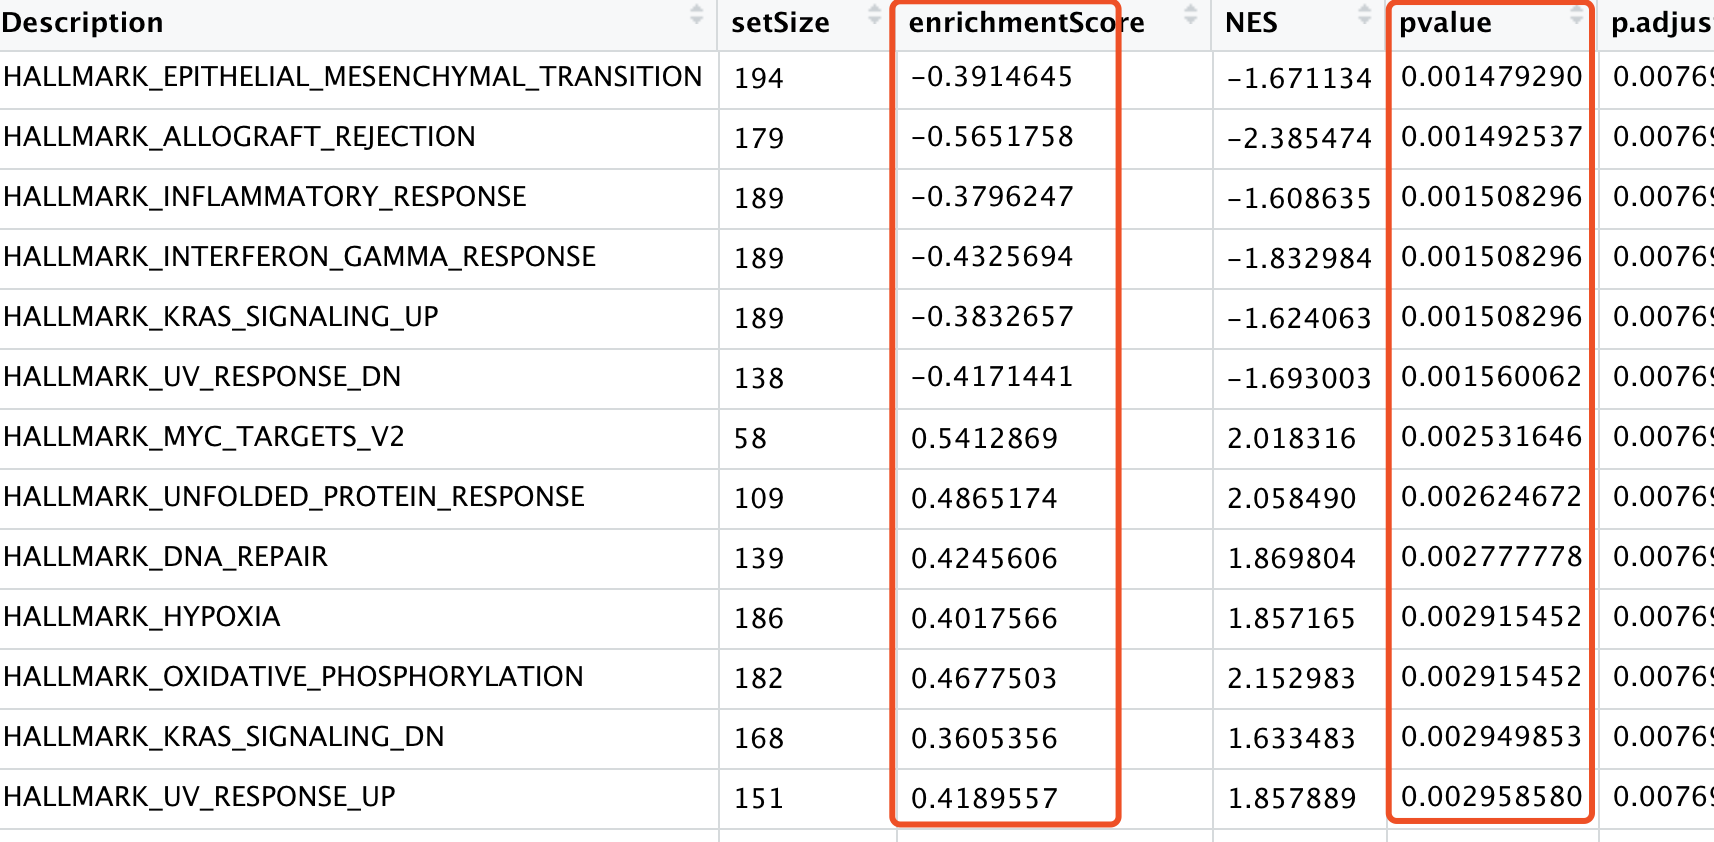Click pvalue 0.001560062

(1491, 377)
